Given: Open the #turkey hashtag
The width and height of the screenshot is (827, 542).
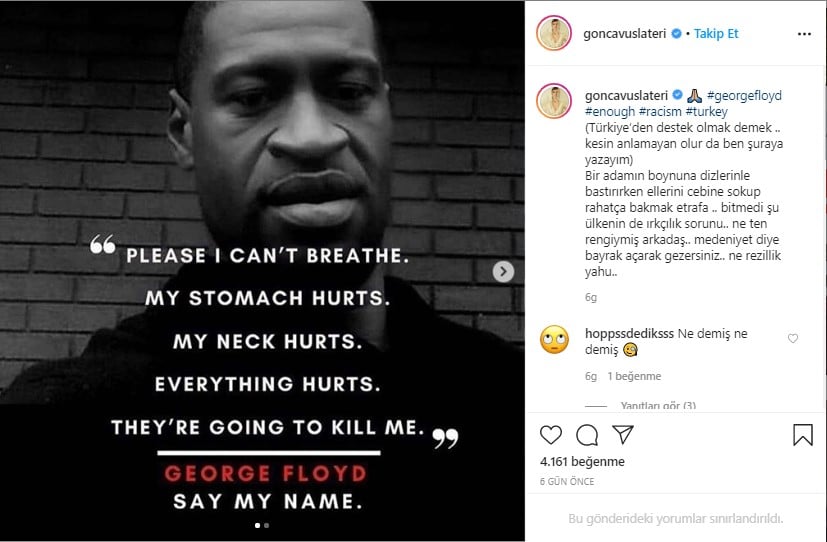Looking at the screenshot, I should pyautogui.click(x=706, y=111).
